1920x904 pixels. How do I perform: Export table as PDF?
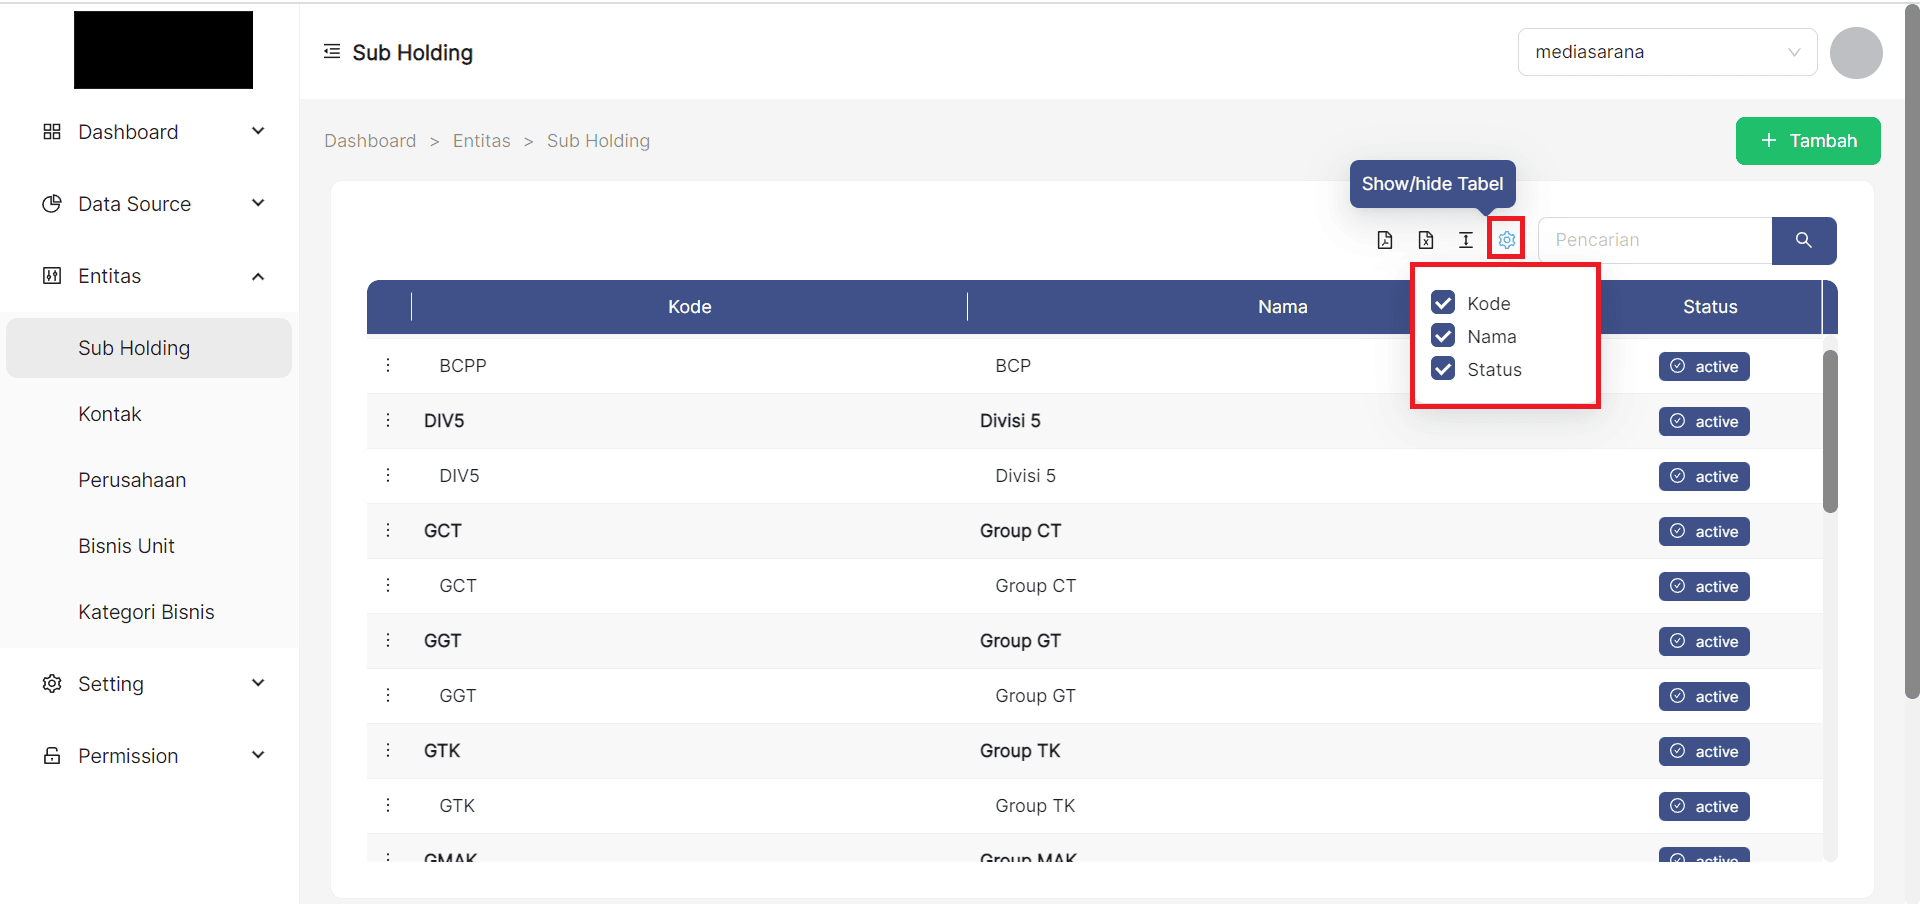coord(1385,240)
